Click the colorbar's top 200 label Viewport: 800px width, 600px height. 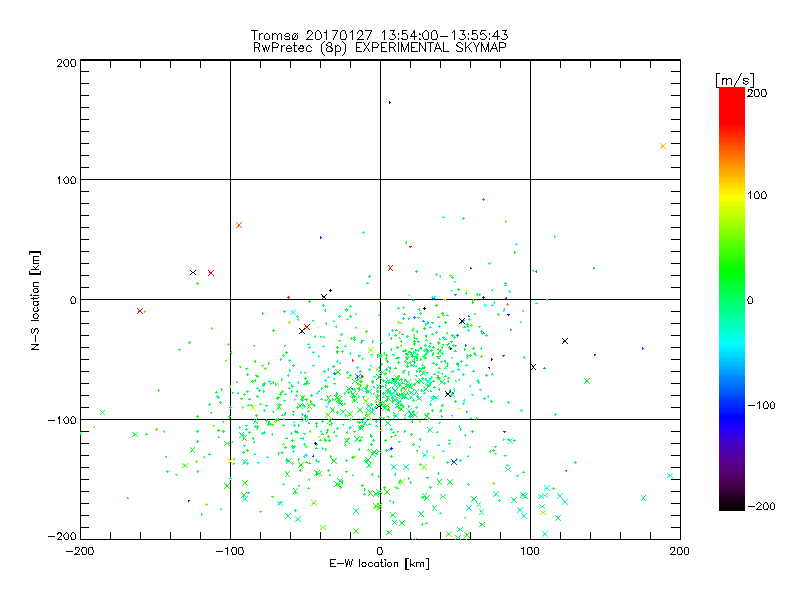click(x=757, y=93)
